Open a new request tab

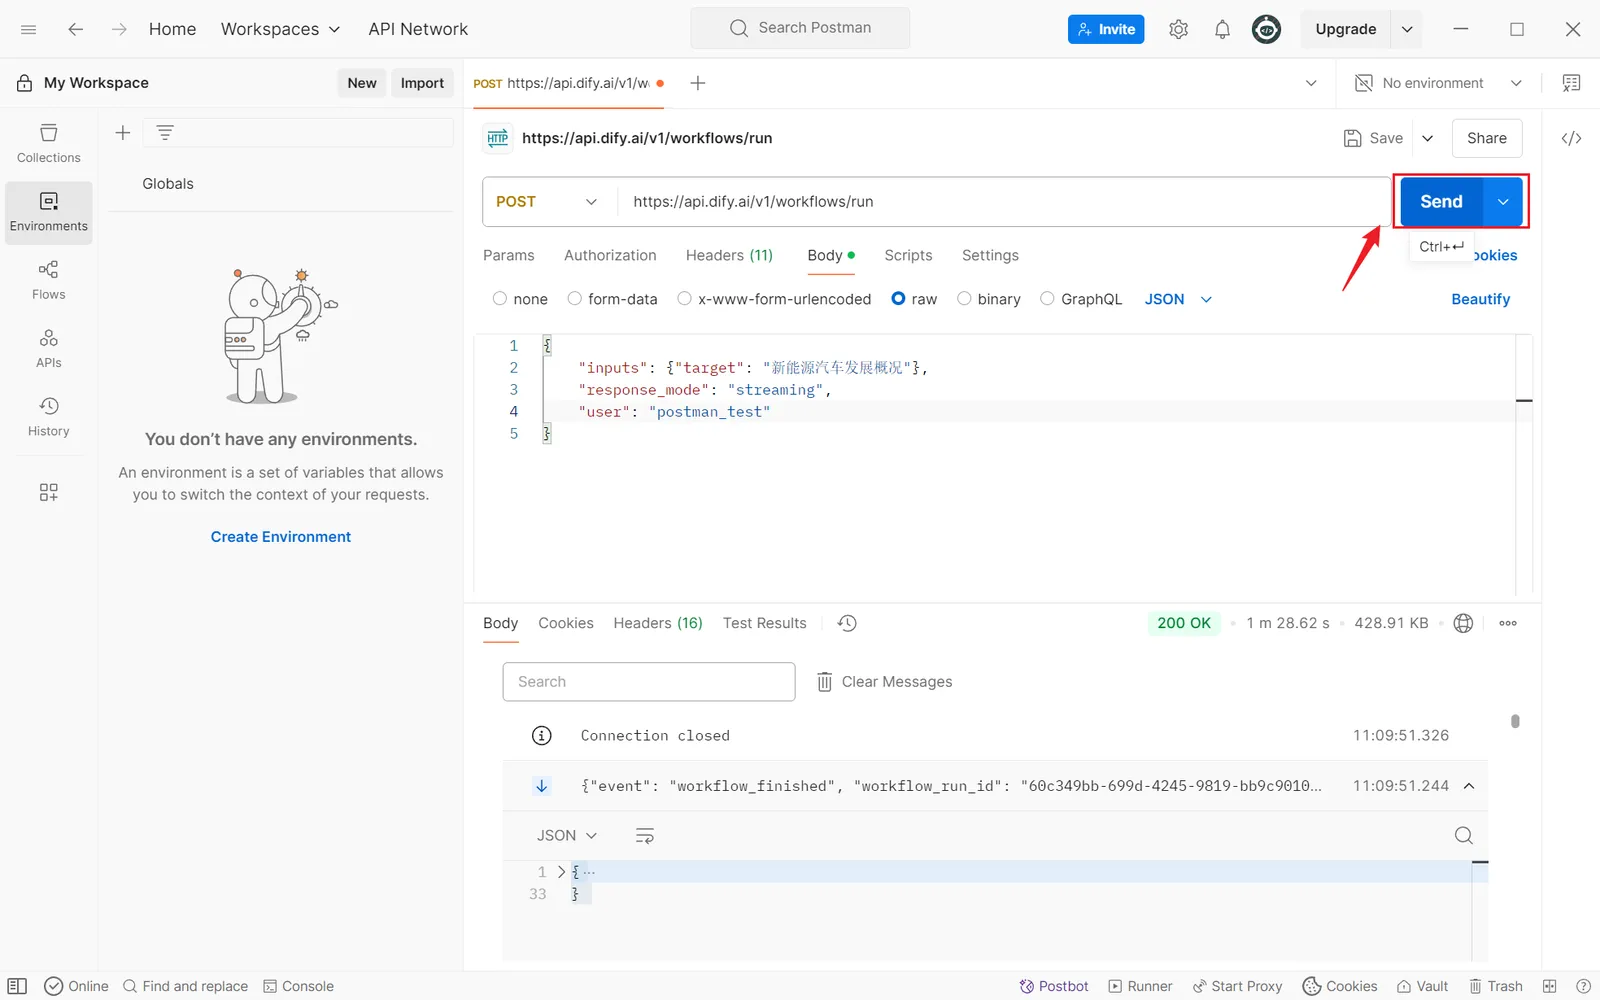tap(698, 83)
